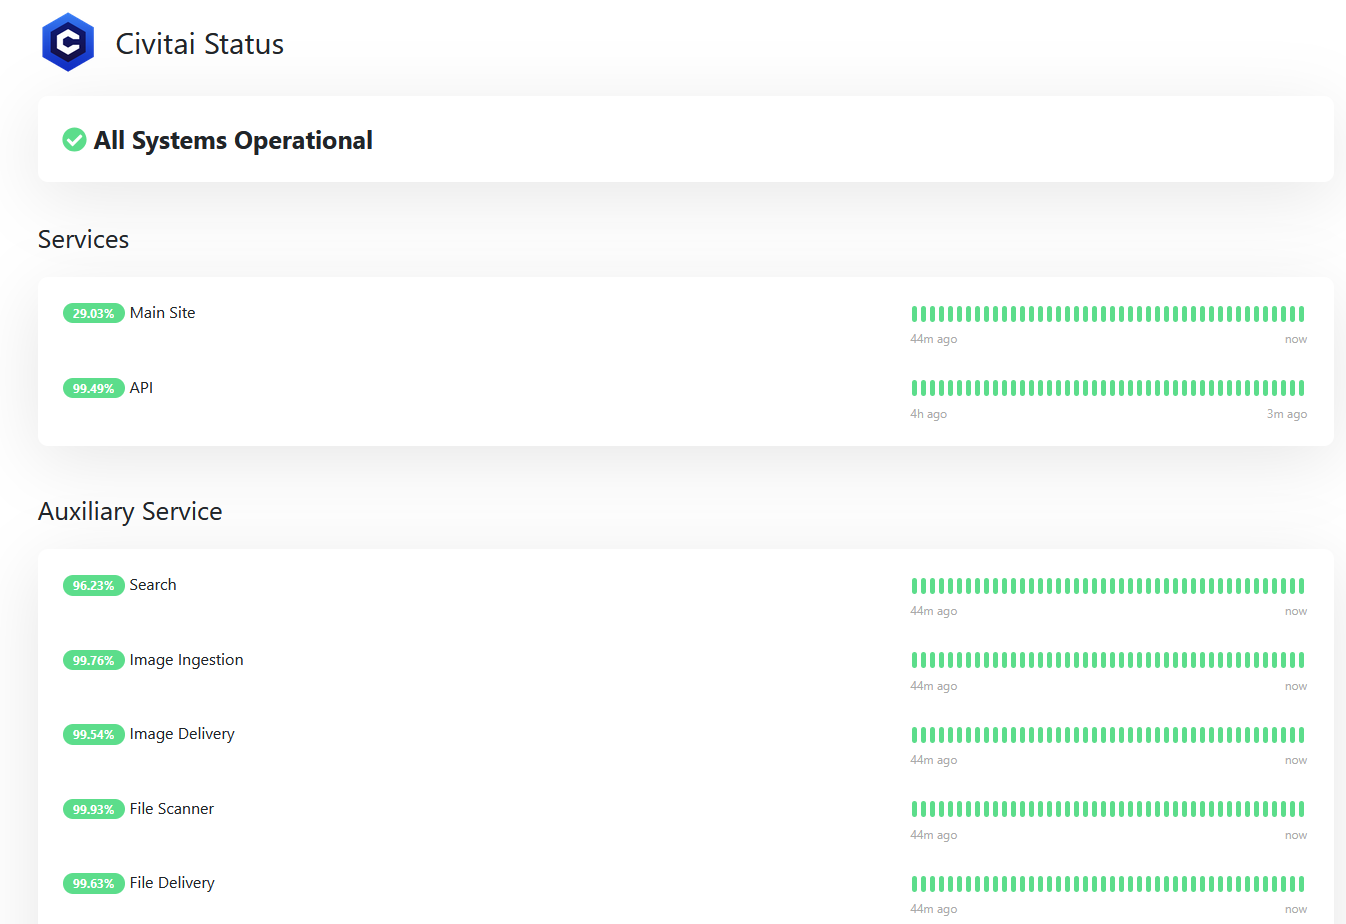Select the File Scanner service name
The height and width of the screenshot is (924, 1346).
(172, 809)
